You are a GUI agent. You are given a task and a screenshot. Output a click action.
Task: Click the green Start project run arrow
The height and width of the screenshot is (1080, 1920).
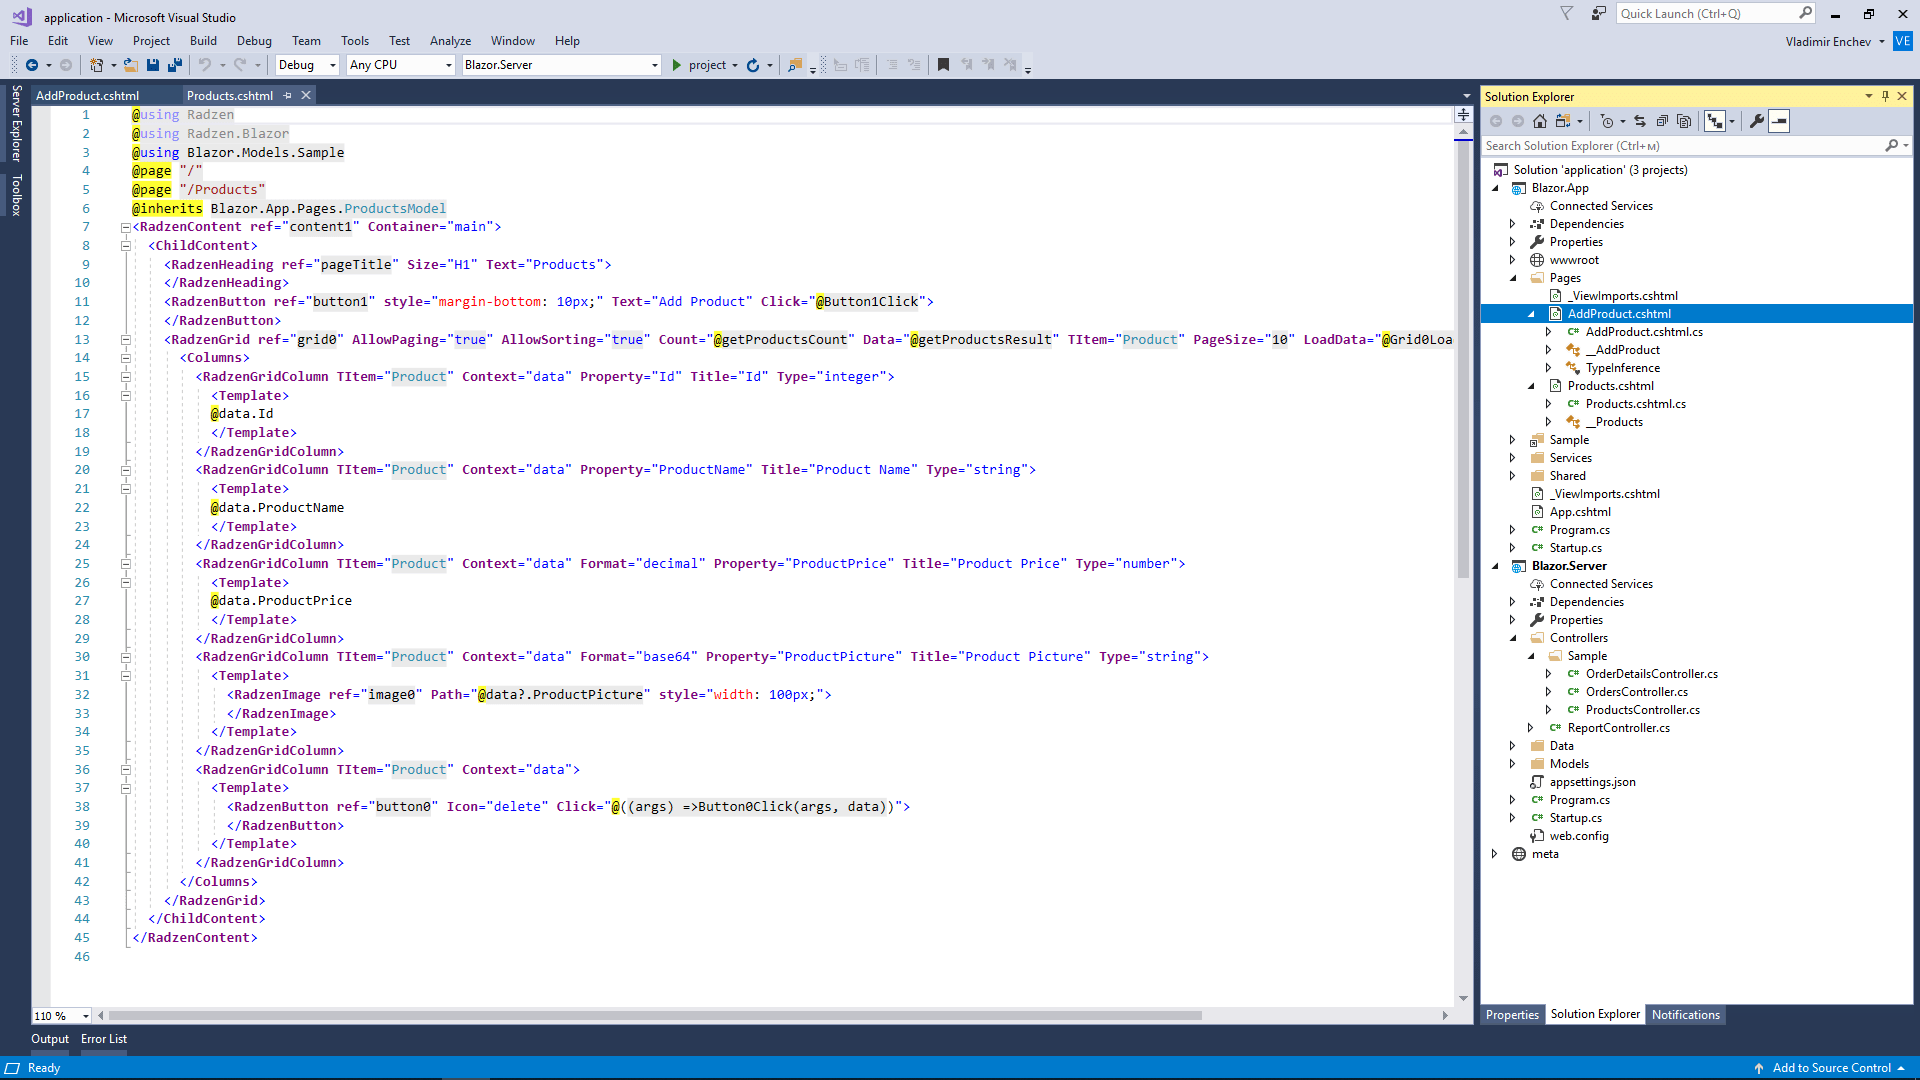677,65
